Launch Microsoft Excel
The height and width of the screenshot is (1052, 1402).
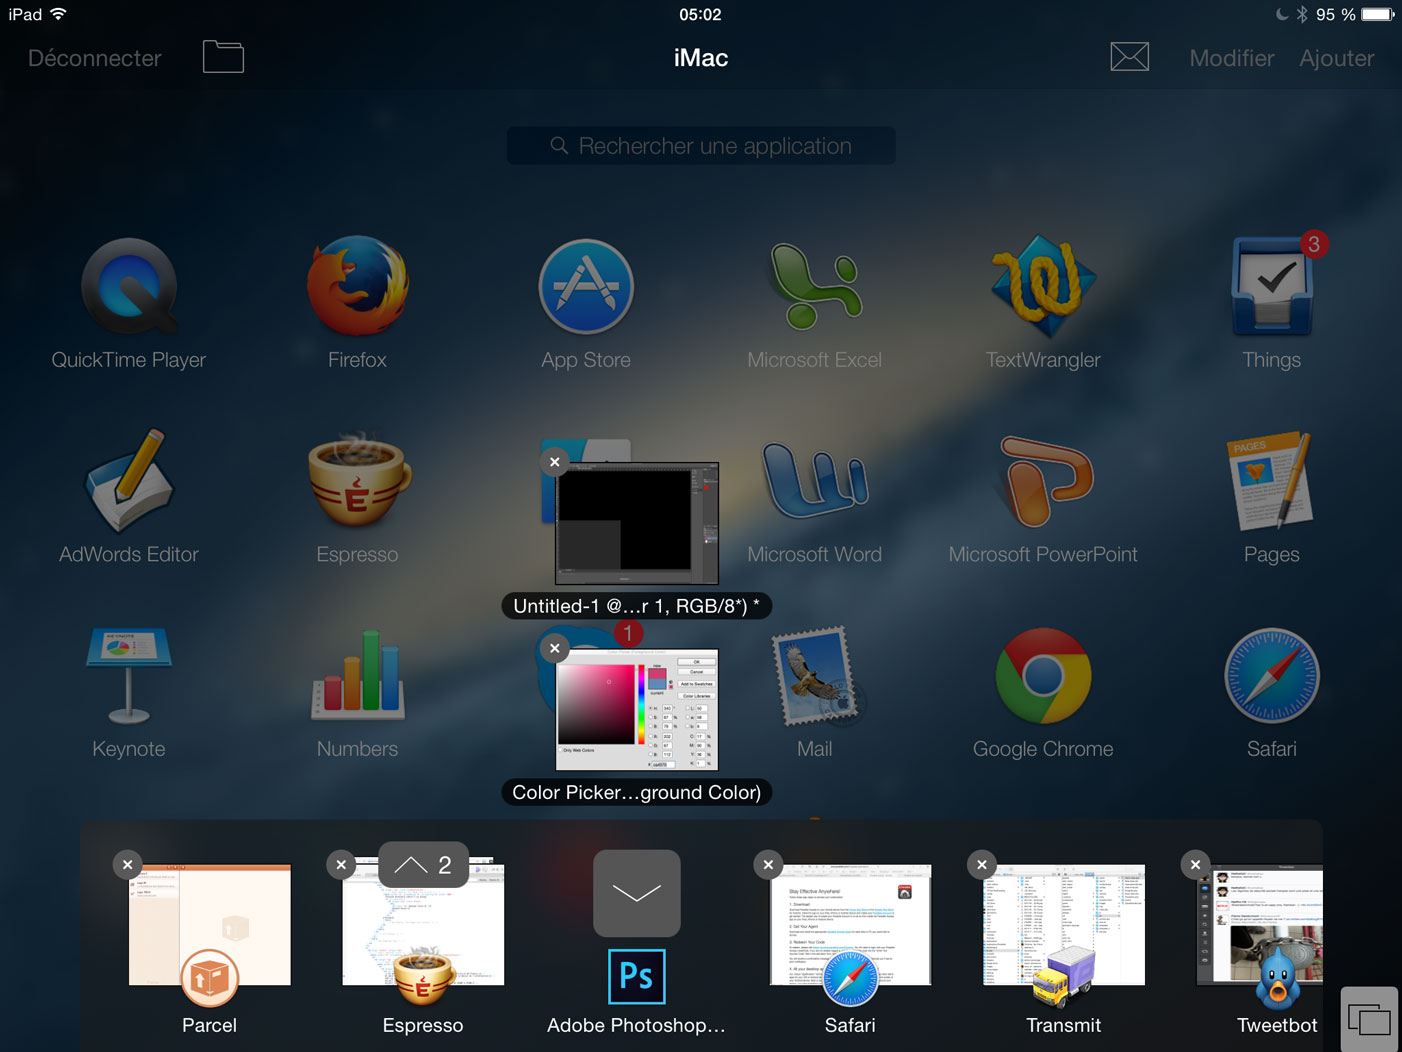[815, 288]
